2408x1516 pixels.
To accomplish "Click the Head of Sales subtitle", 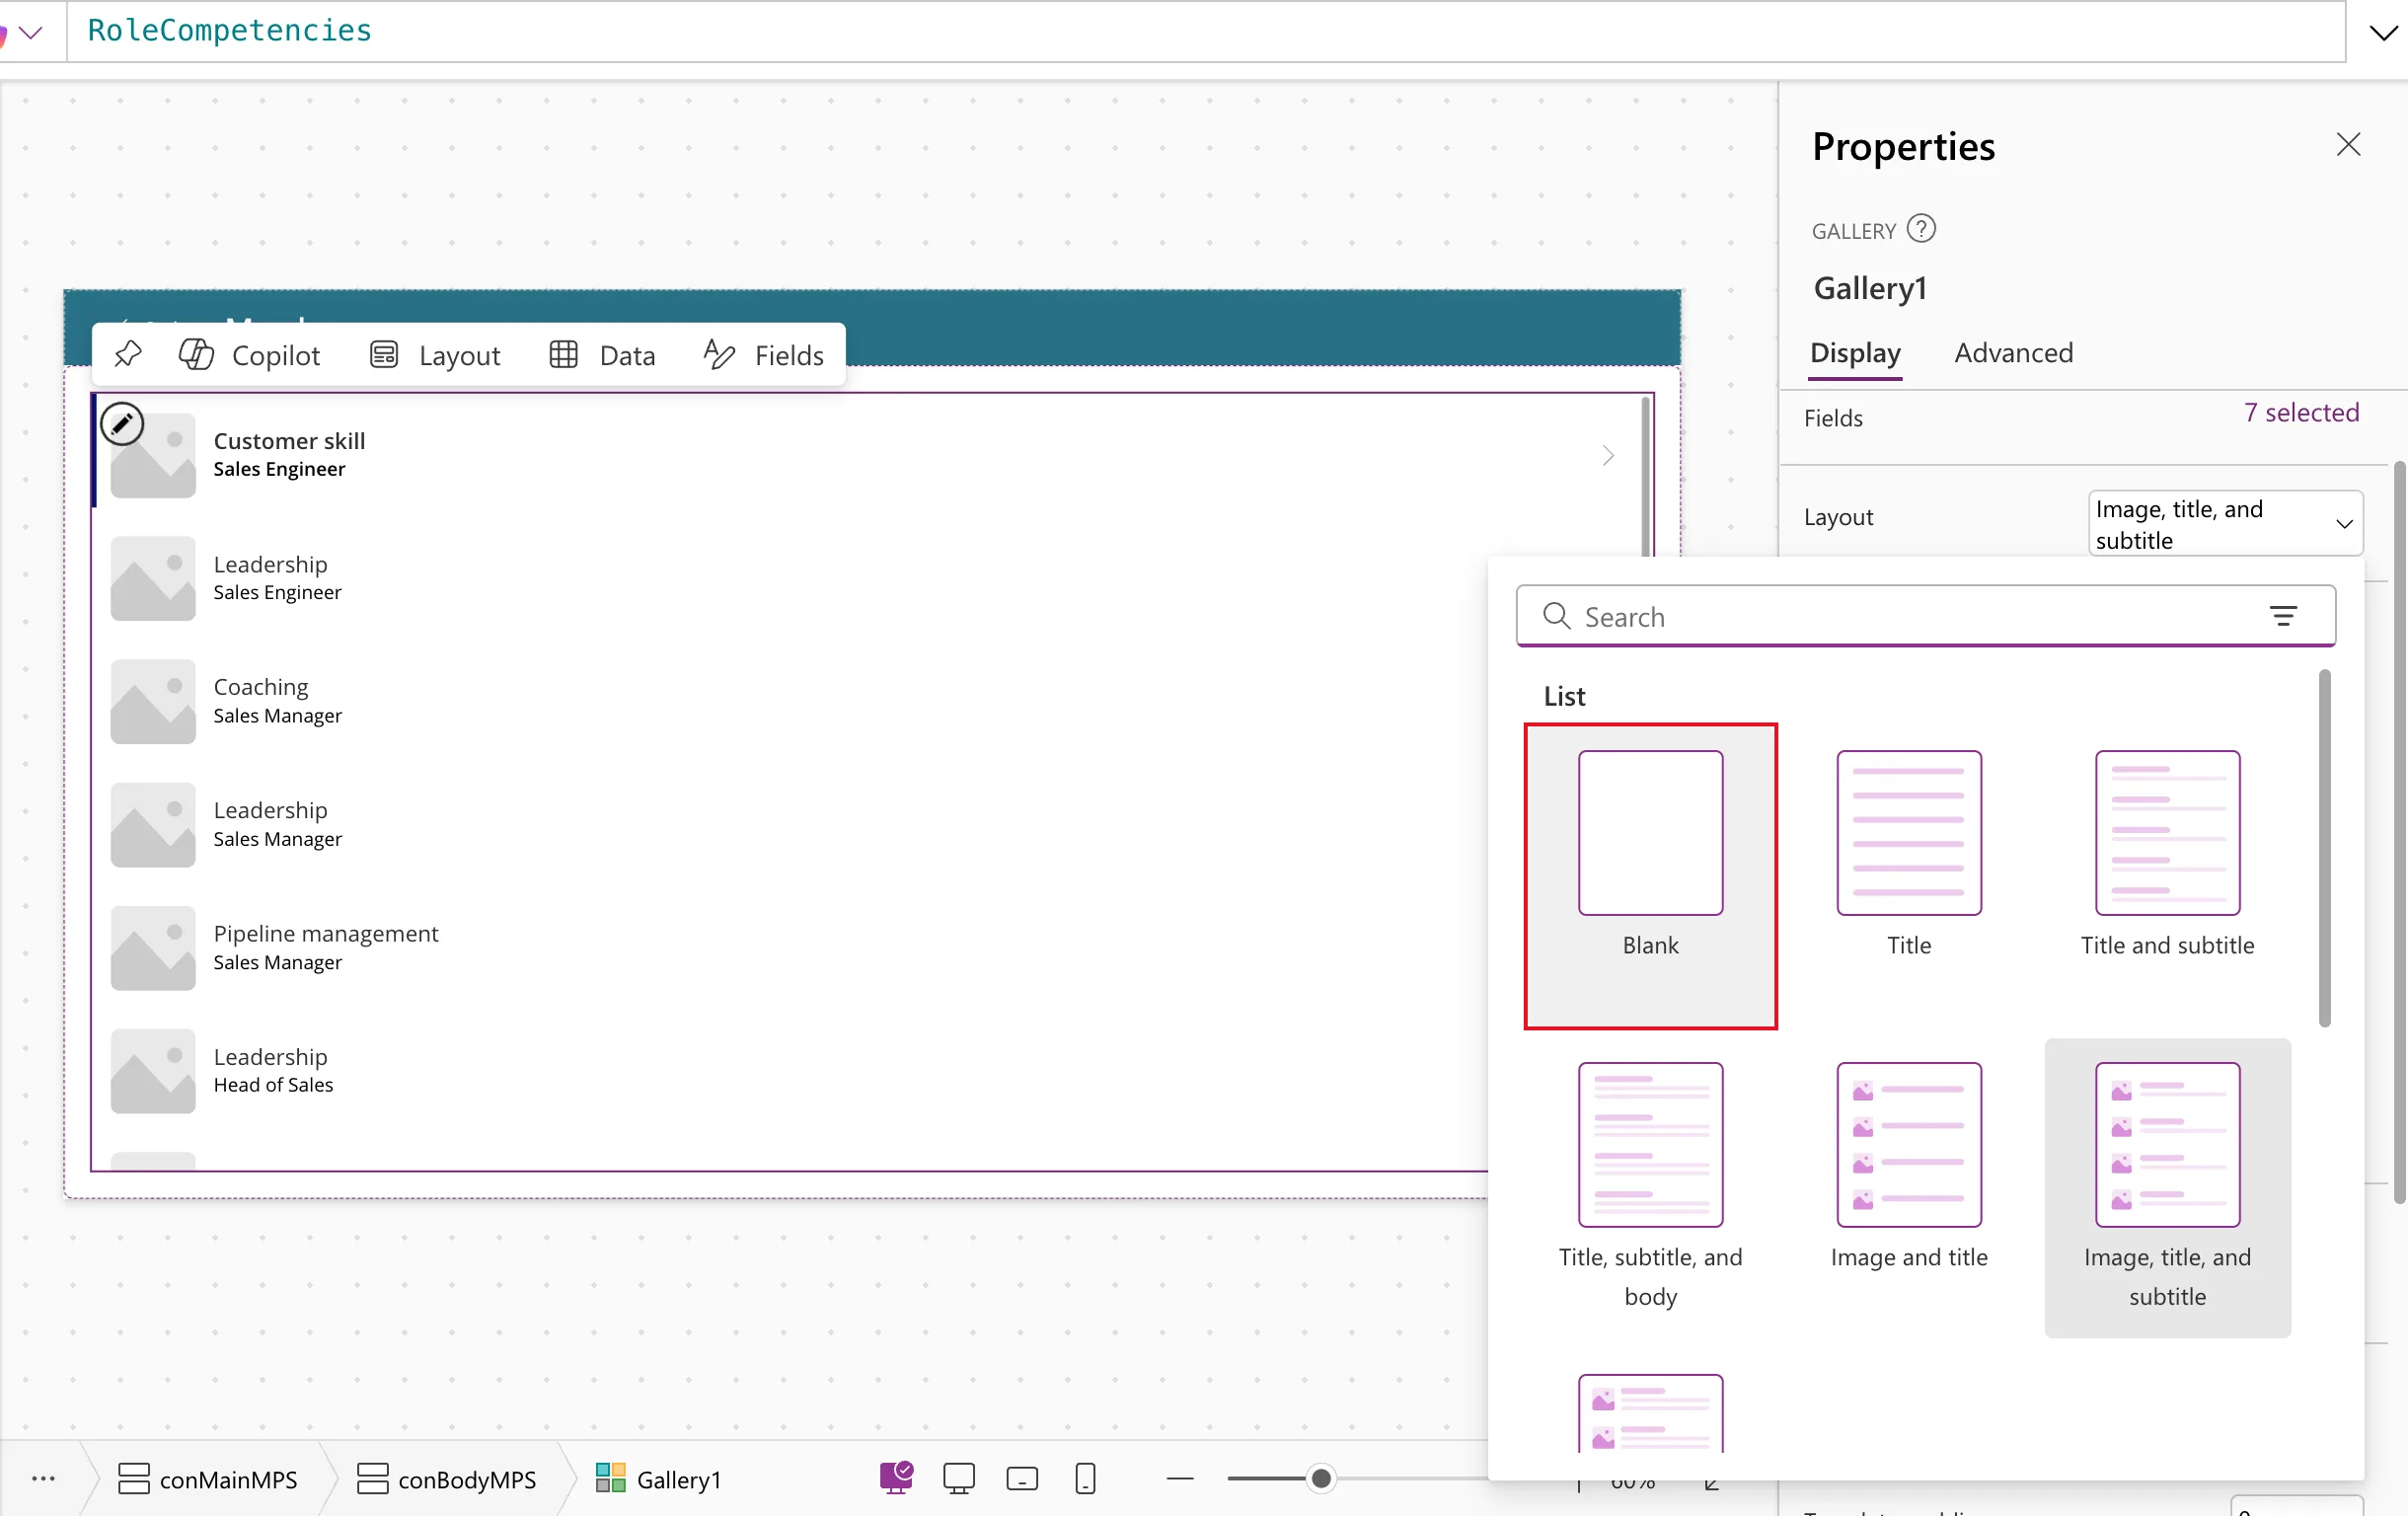I will pyautogui.click(x=273, y=1085).
